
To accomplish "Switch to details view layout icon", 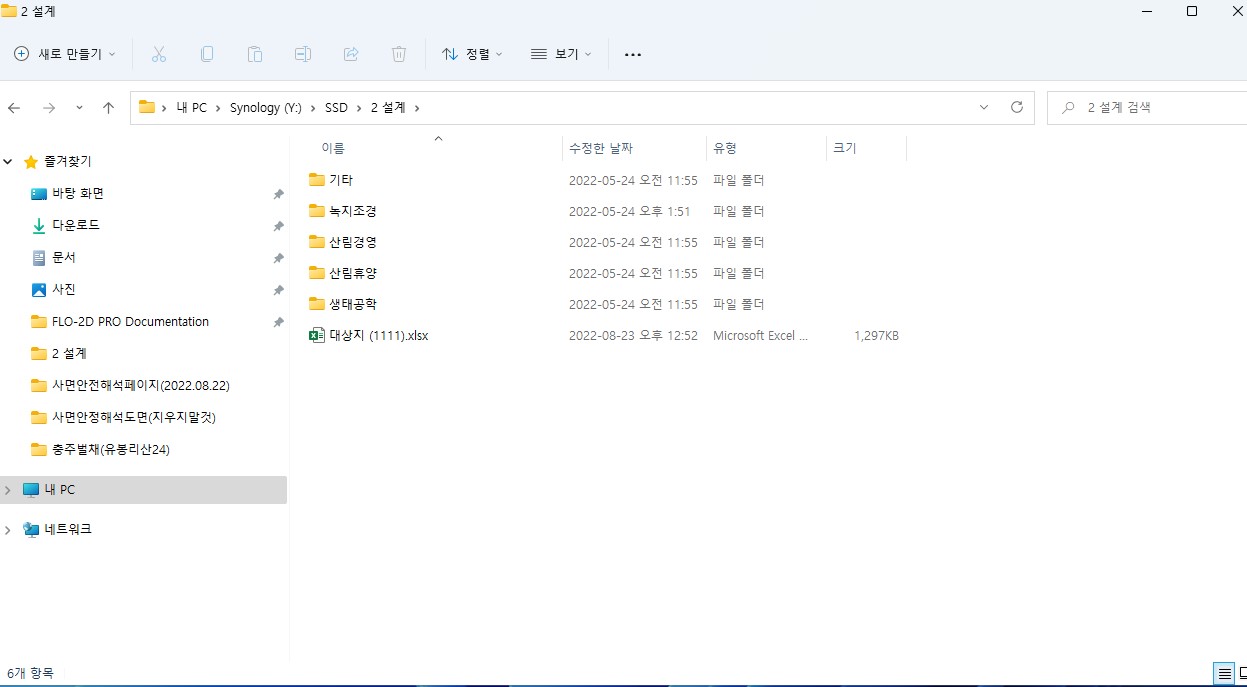I will pos(1223,673).
